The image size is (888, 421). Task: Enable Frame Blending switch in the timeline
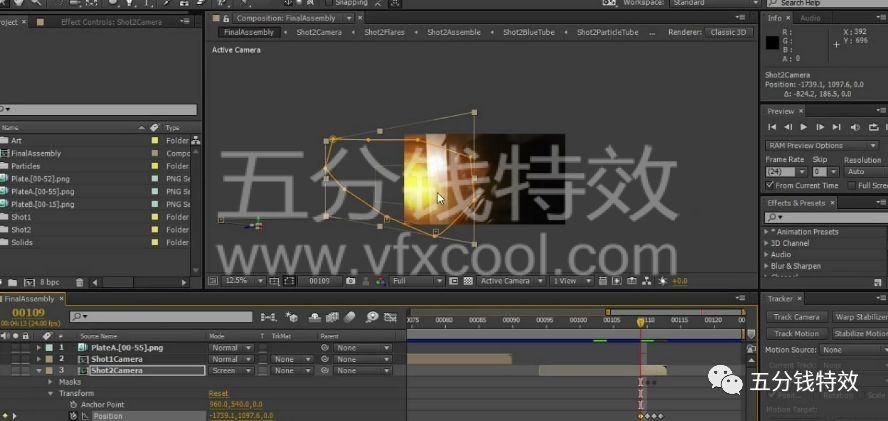click(332, 317)
